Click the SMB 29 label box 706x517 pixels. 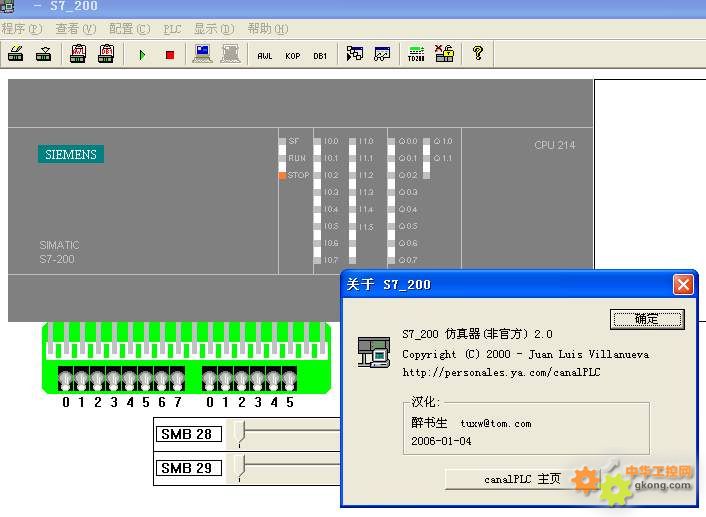click(189, 468)
